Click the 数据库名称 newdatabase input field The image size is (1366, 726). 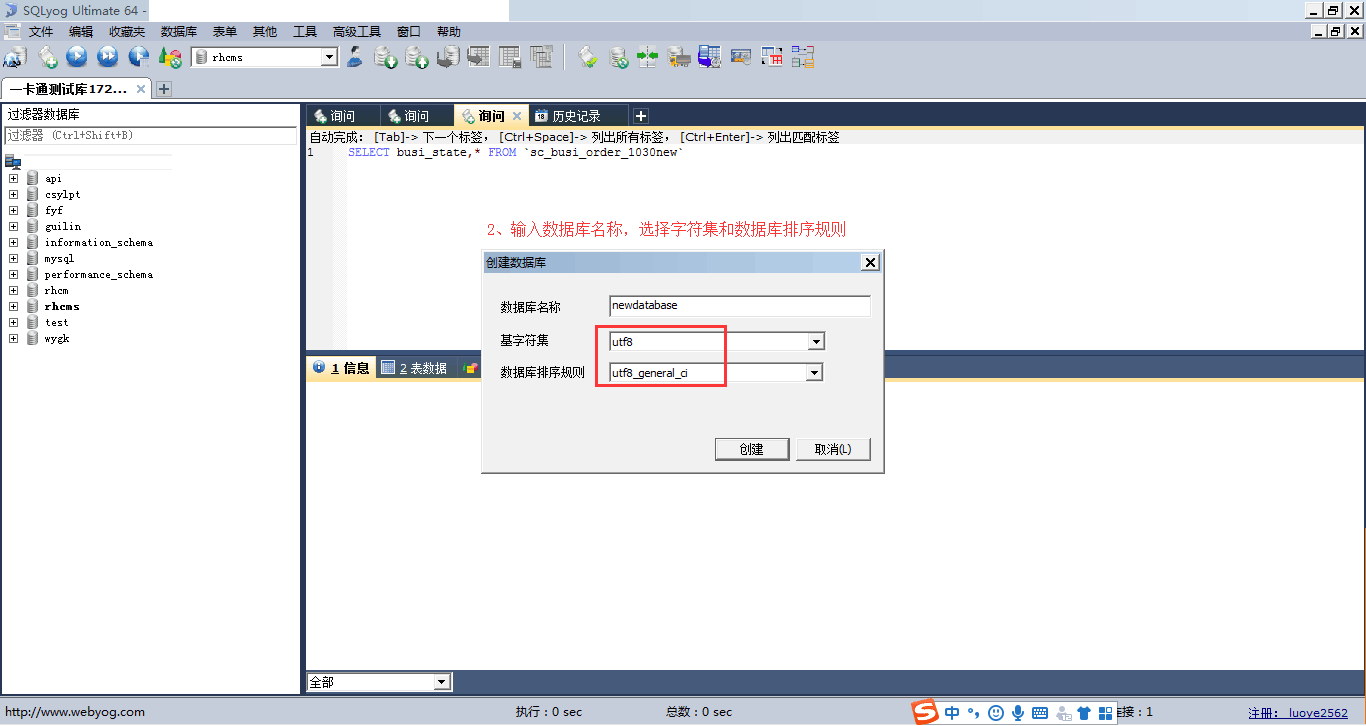(x=740, y=306)
